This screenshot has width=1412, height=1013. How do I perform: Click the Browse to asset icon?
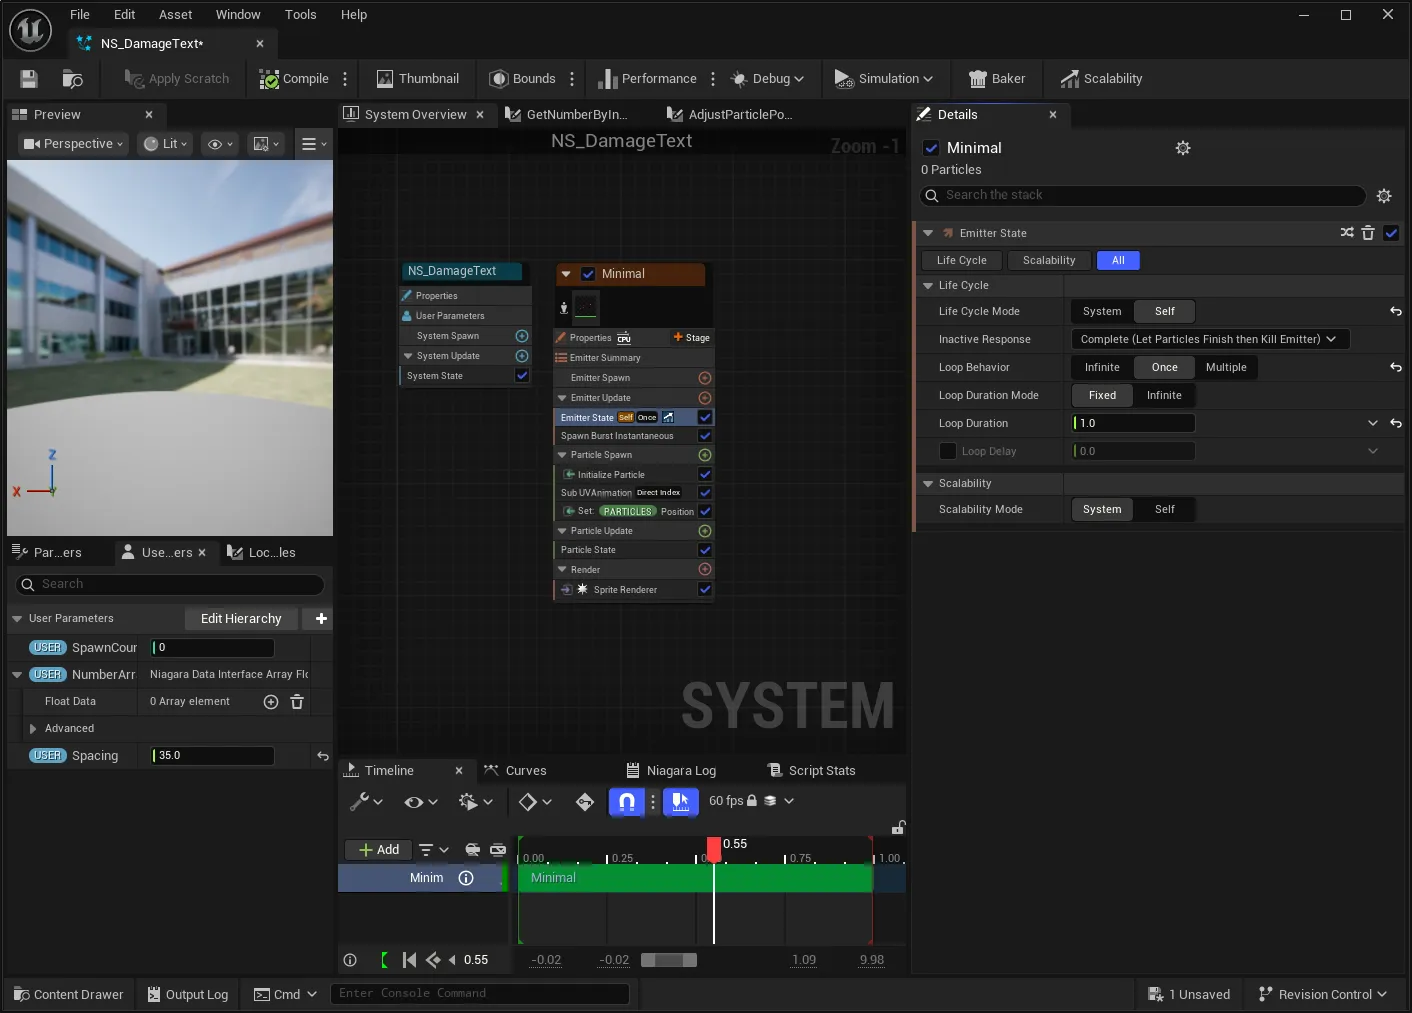point(73,79)
